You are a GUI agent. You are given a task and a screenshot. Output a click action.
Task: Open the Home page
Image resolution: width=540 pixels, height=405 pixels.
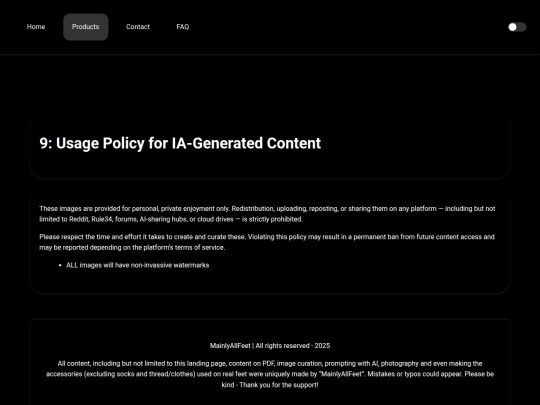pyautogui.click(x=36, y=27)
